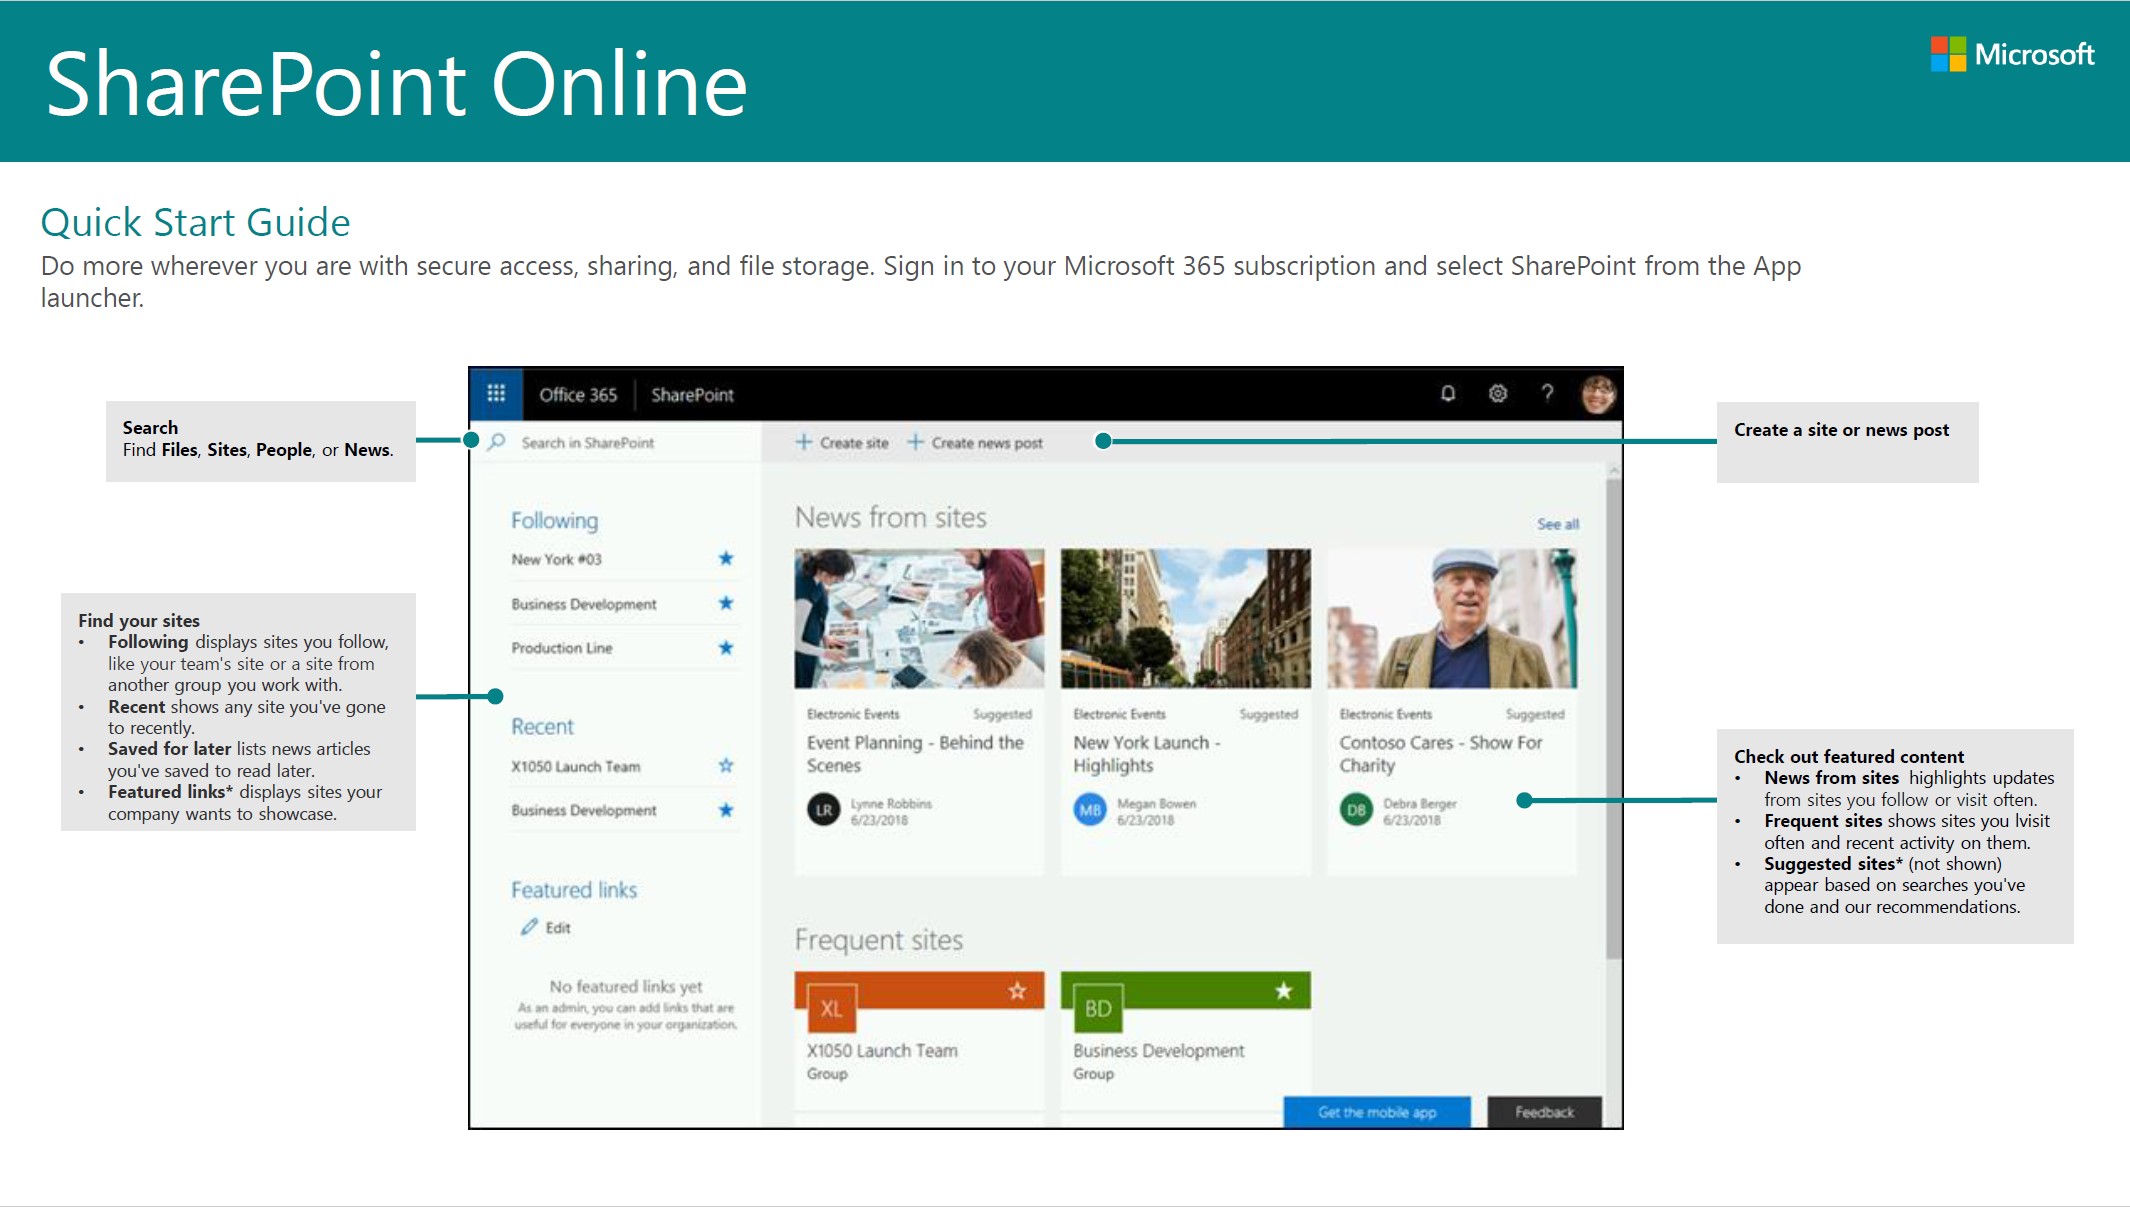Click the search magnifier icon

coord(495,442)
